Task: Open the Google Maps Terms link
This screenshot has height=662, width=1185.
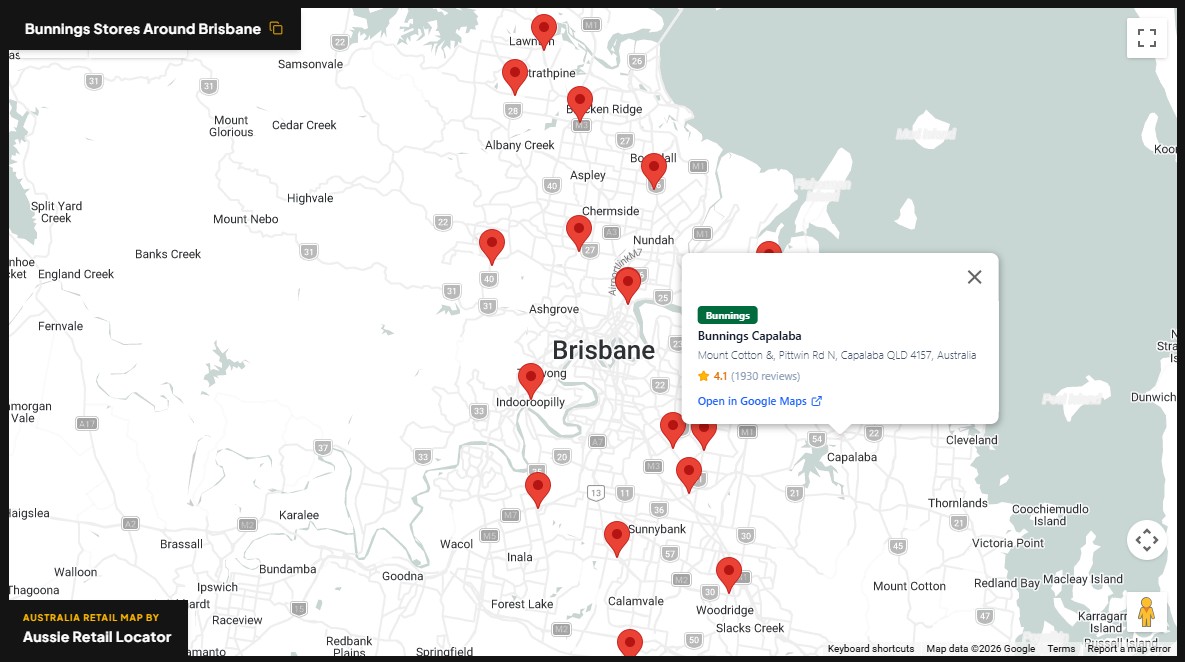Action: [x=1061, y=648]
